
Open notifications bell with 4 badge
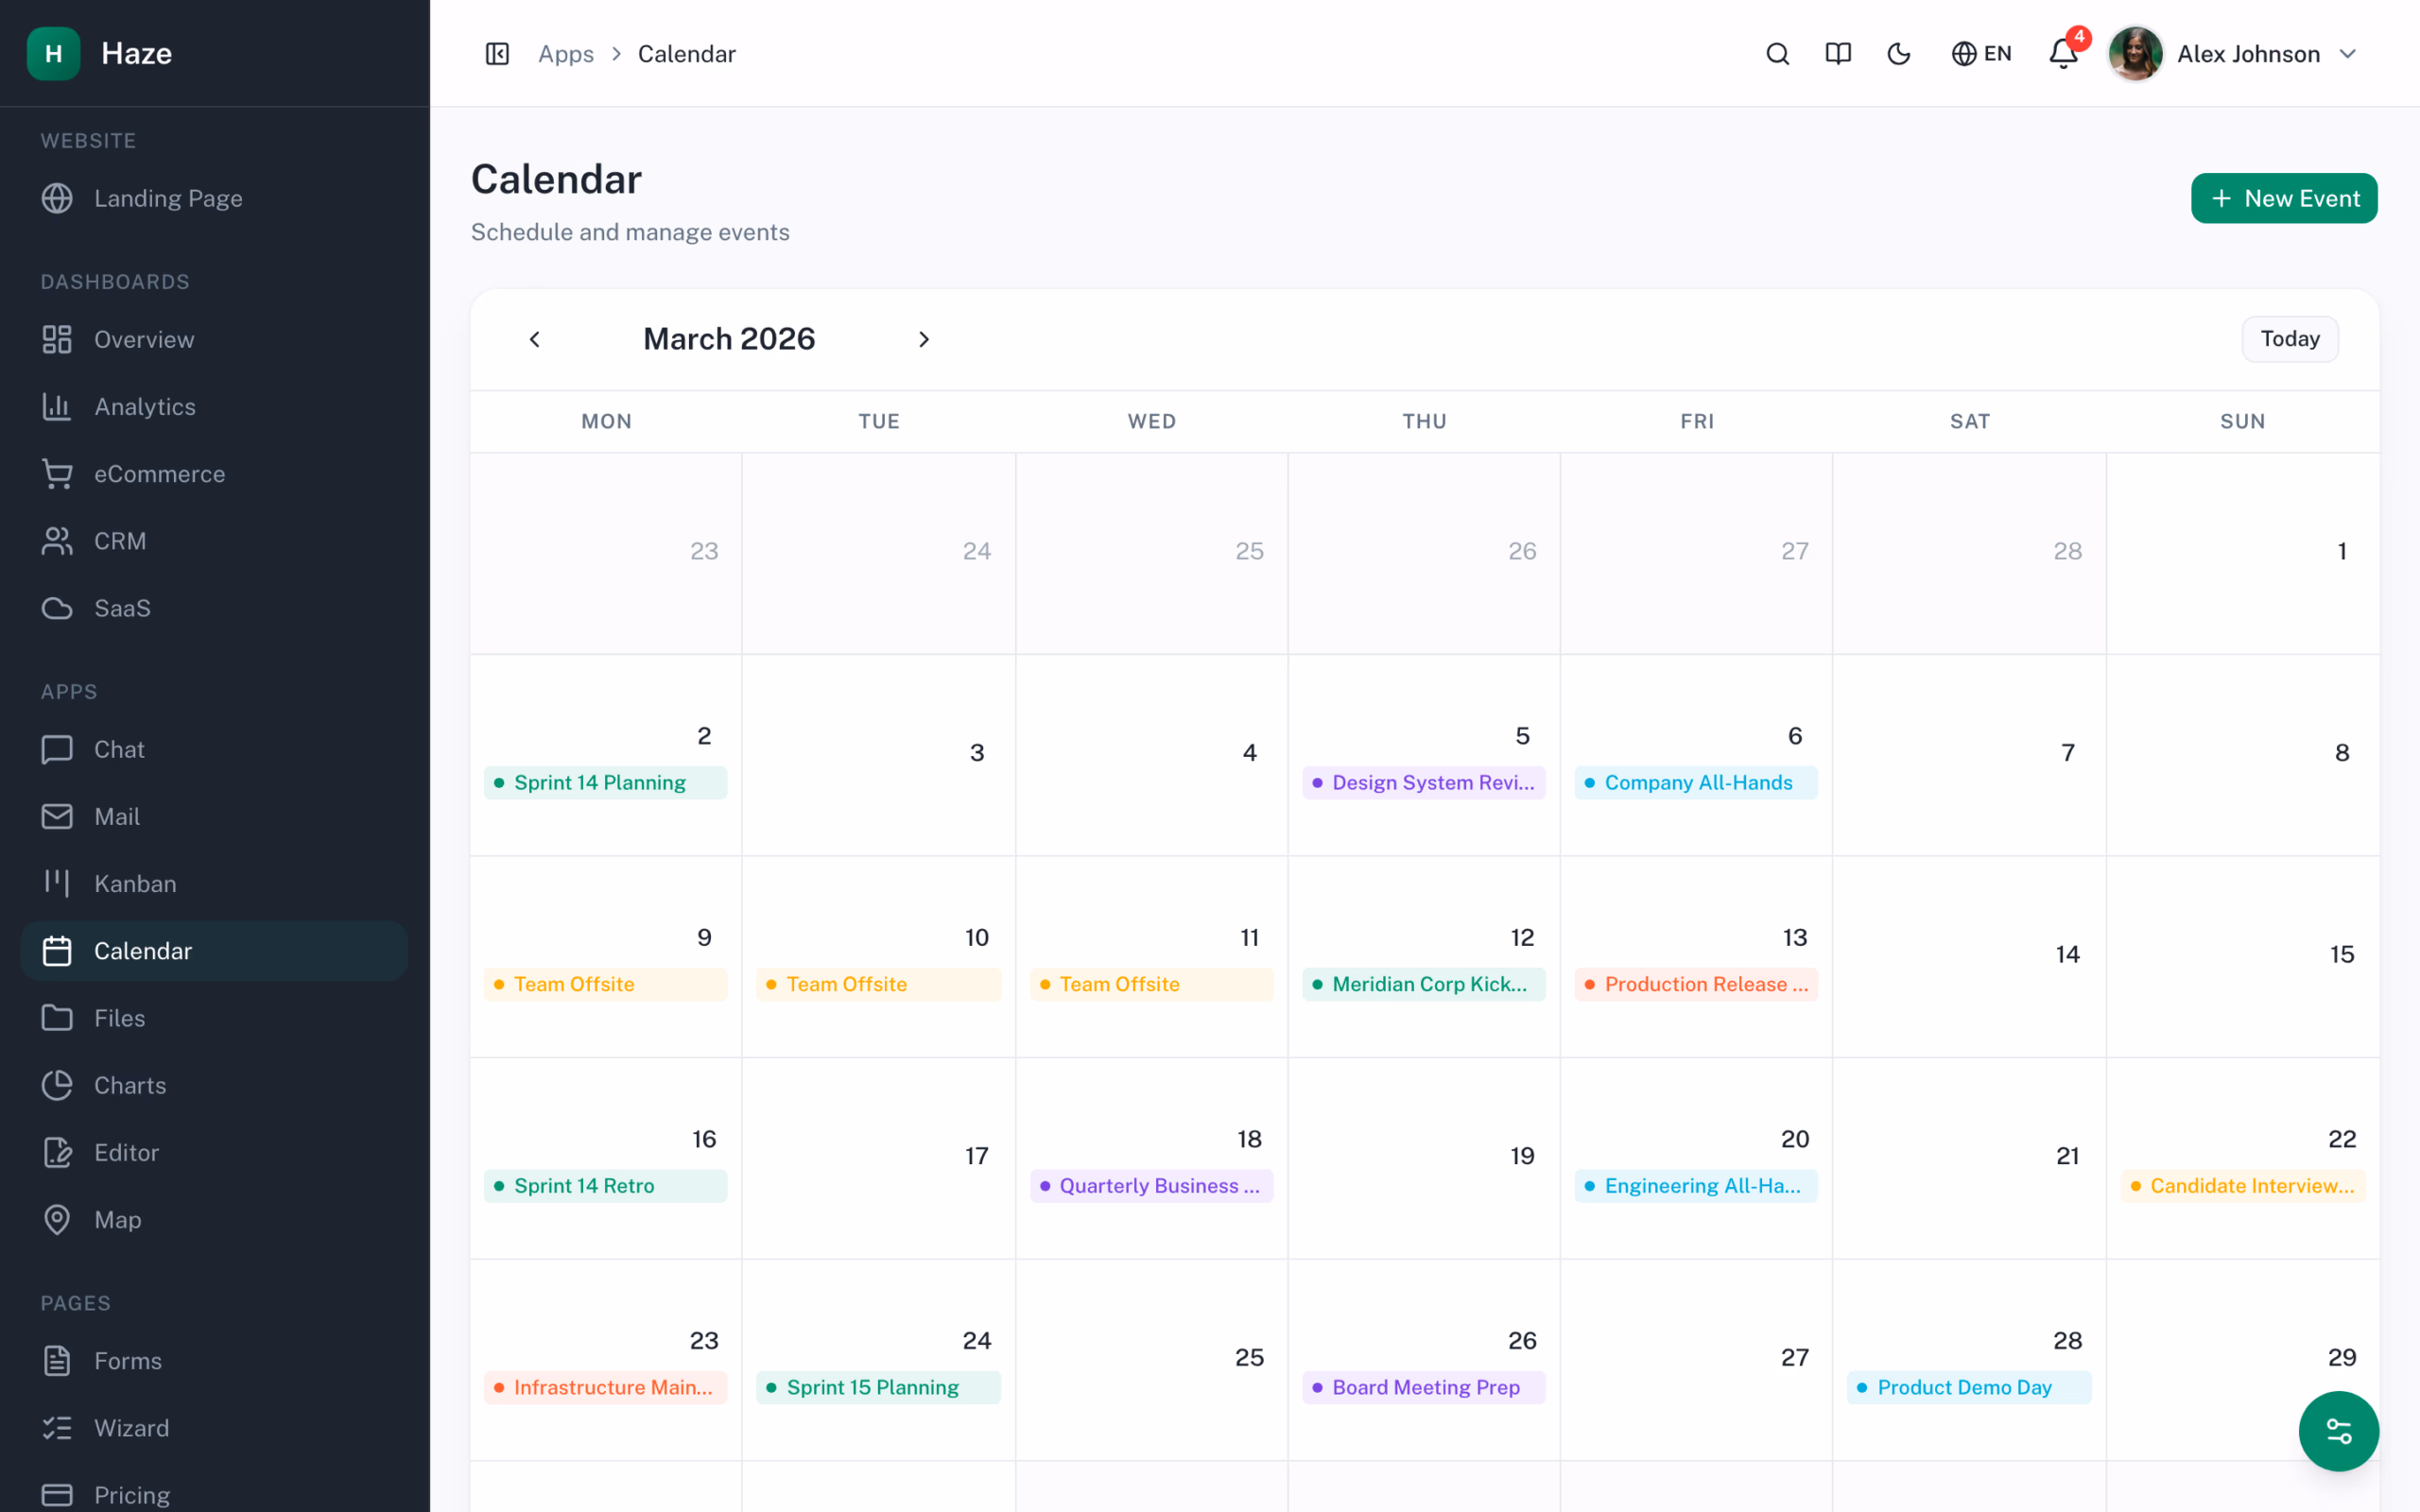click(x=2063, y=54)
